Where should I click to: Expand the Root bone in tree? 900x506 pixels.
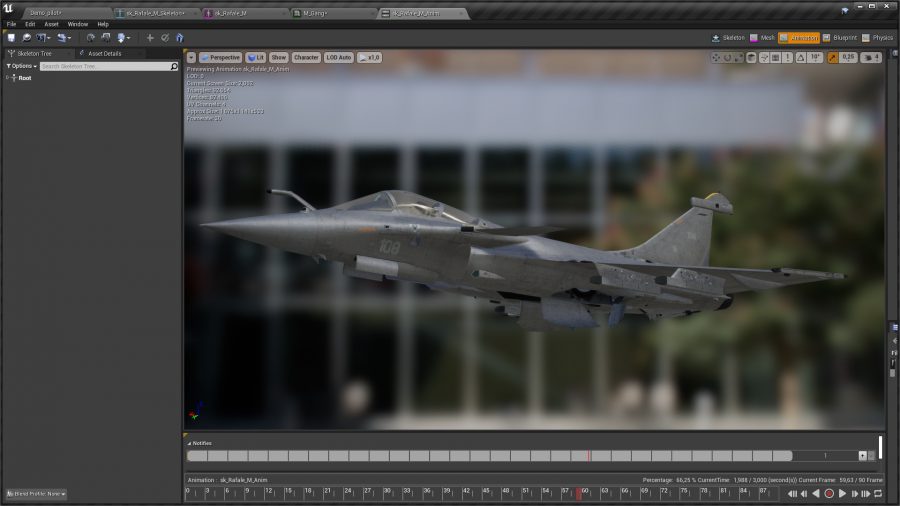point(7,78)
